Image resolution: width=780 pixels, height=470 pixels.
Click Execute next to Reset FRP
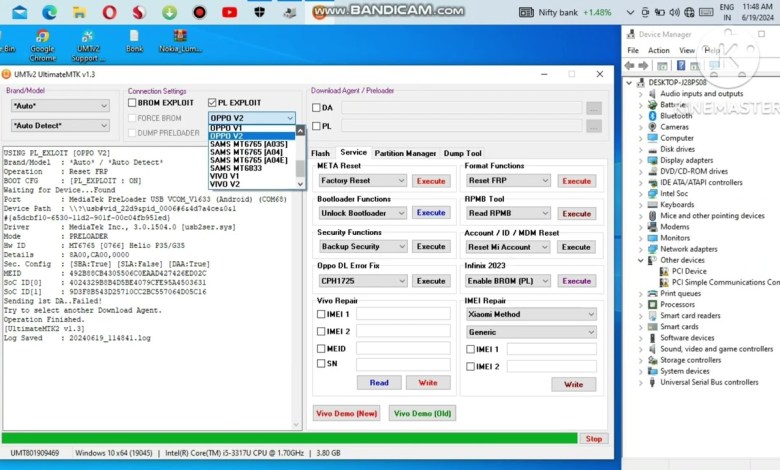click(x=576, y=181)
